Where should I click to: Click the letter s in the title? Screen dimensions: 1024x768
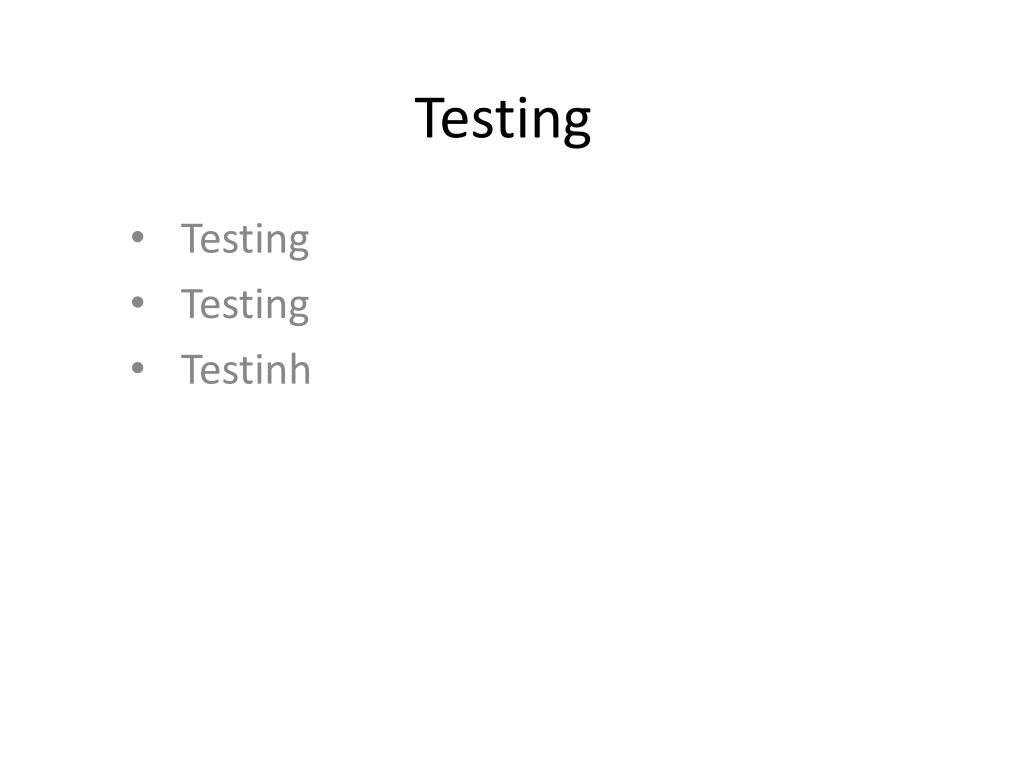point(481,123)
